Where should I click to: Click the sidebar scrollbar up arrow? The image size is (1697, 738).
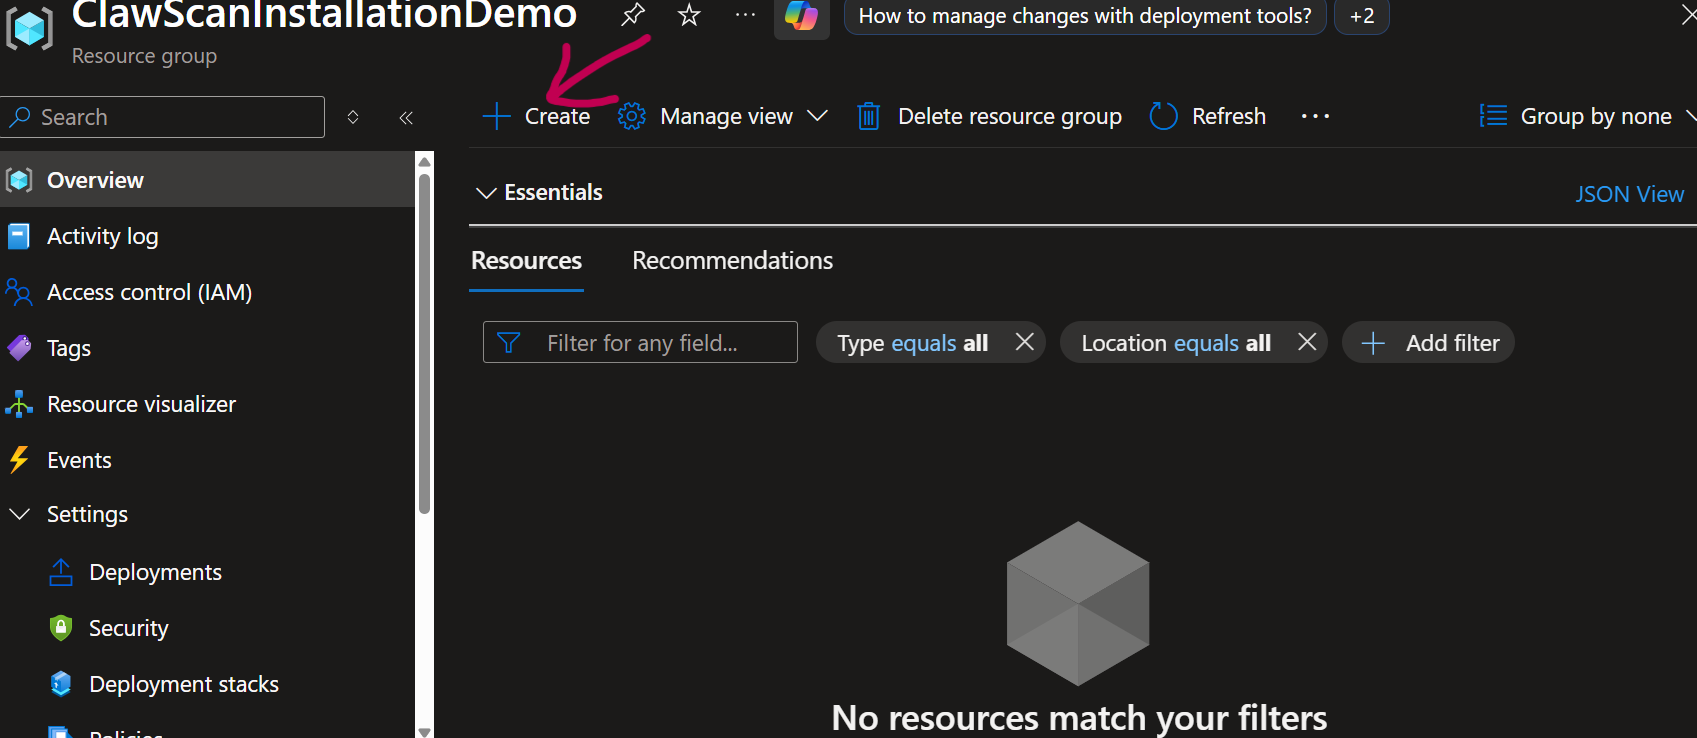[x=425, y=161]
